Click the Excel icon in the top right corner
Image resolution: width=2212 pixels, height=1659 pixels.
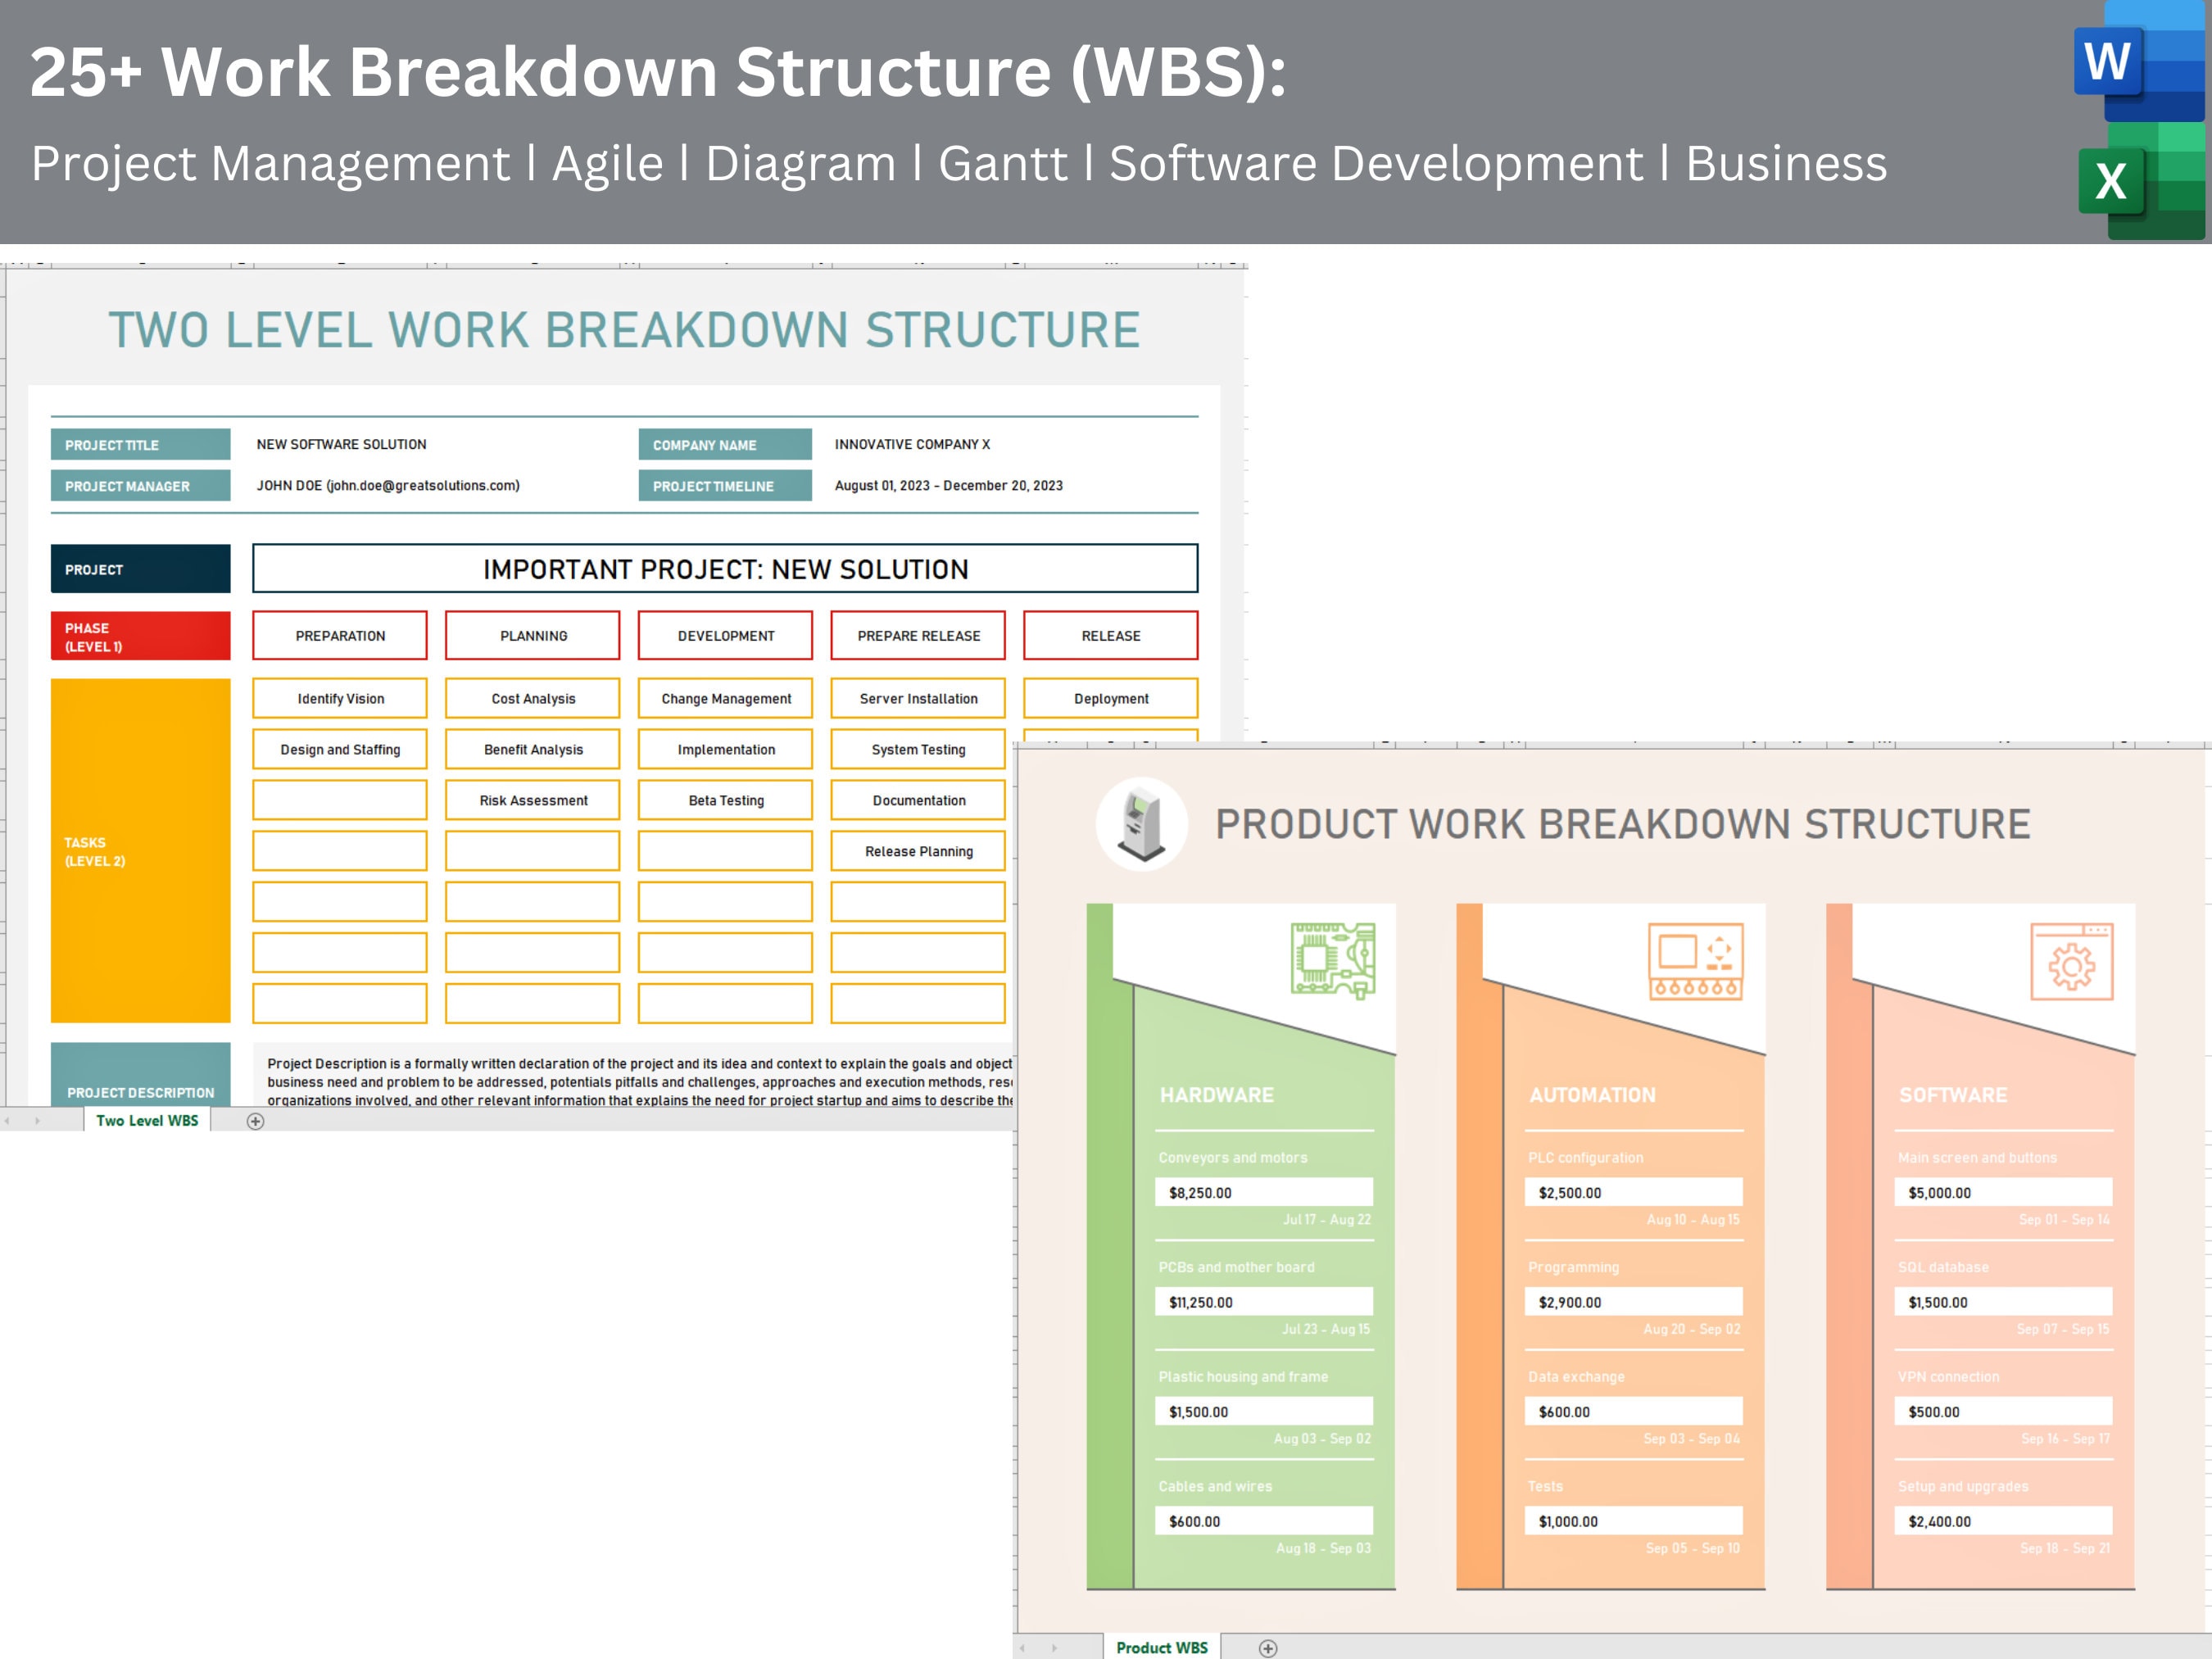tap(2111, 182)
